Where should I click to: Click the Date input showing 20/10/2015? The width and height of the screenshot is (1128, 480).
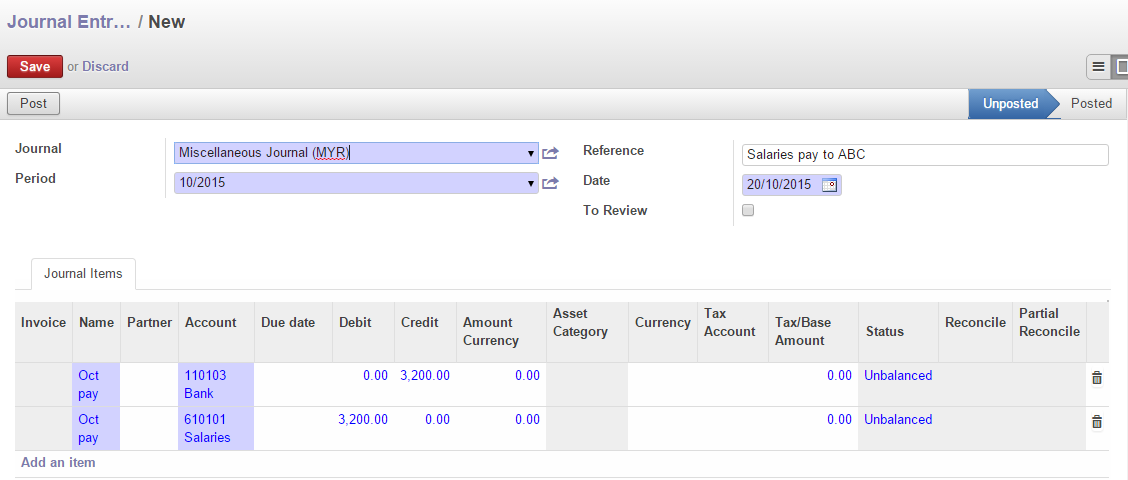coord(791,185)
